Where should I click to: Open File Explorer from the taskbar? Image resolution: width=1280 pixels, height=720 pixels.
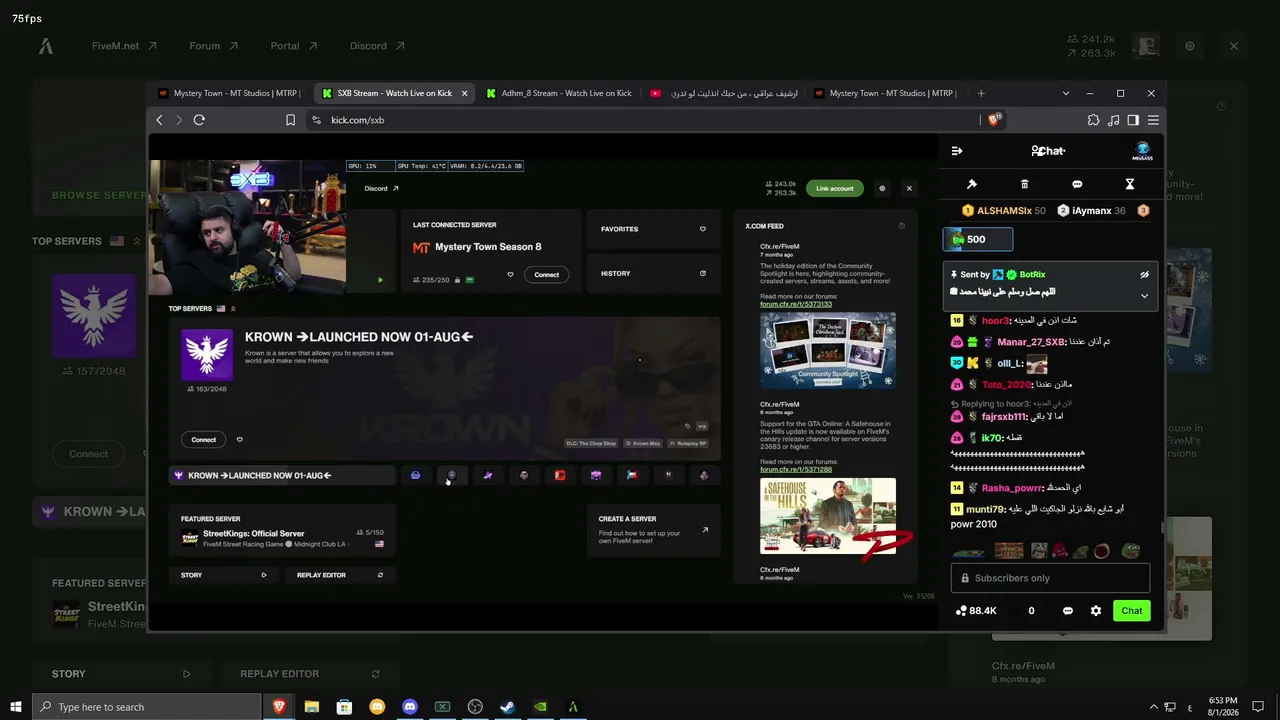311,707
